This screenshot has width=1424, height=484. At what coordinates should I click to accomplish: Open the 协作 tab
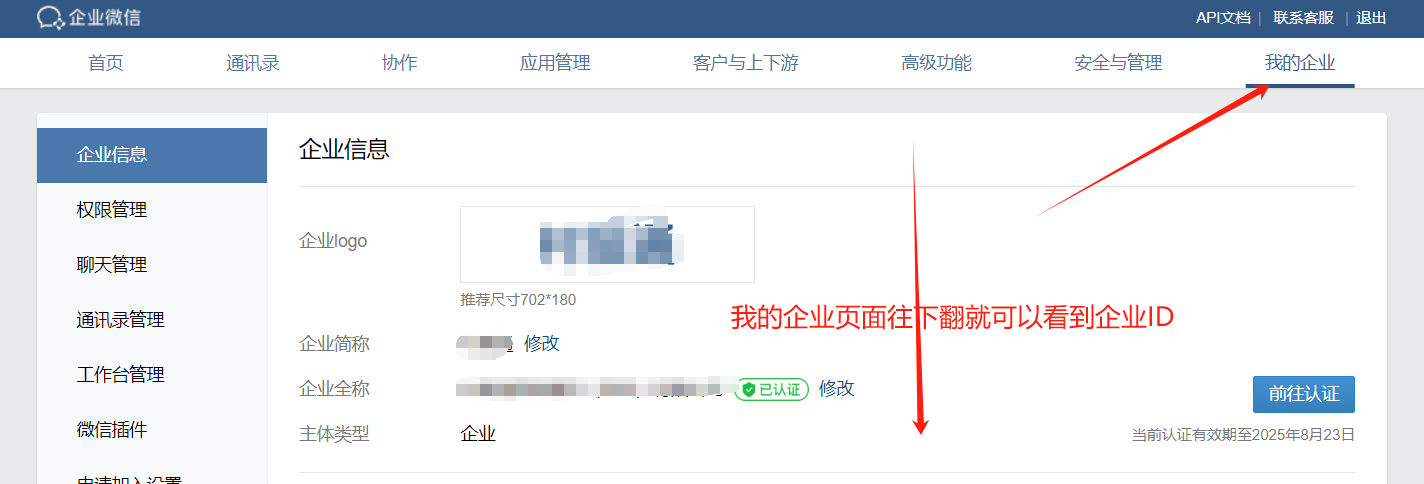point(400,63)
